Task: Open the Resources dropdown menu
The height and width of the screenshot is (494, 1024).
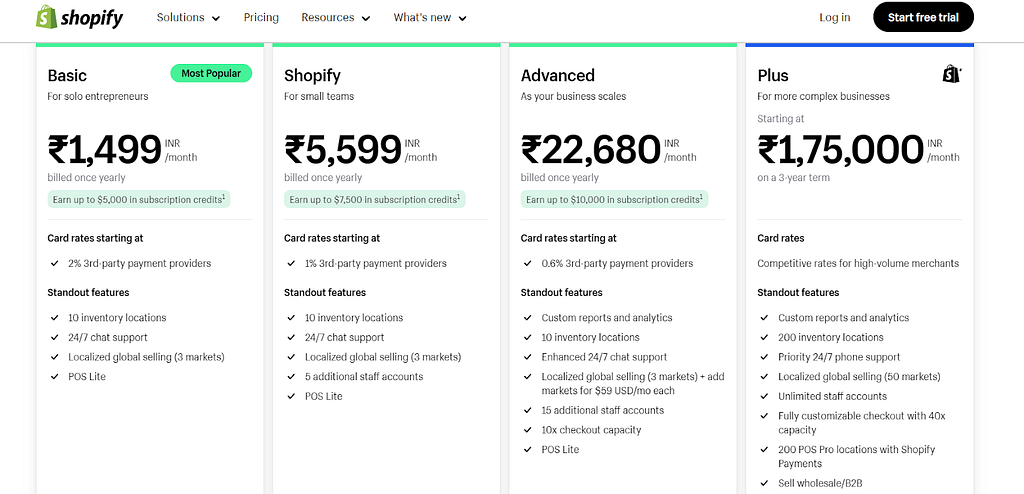Action: pyautogui.click(x=336, y=18)
